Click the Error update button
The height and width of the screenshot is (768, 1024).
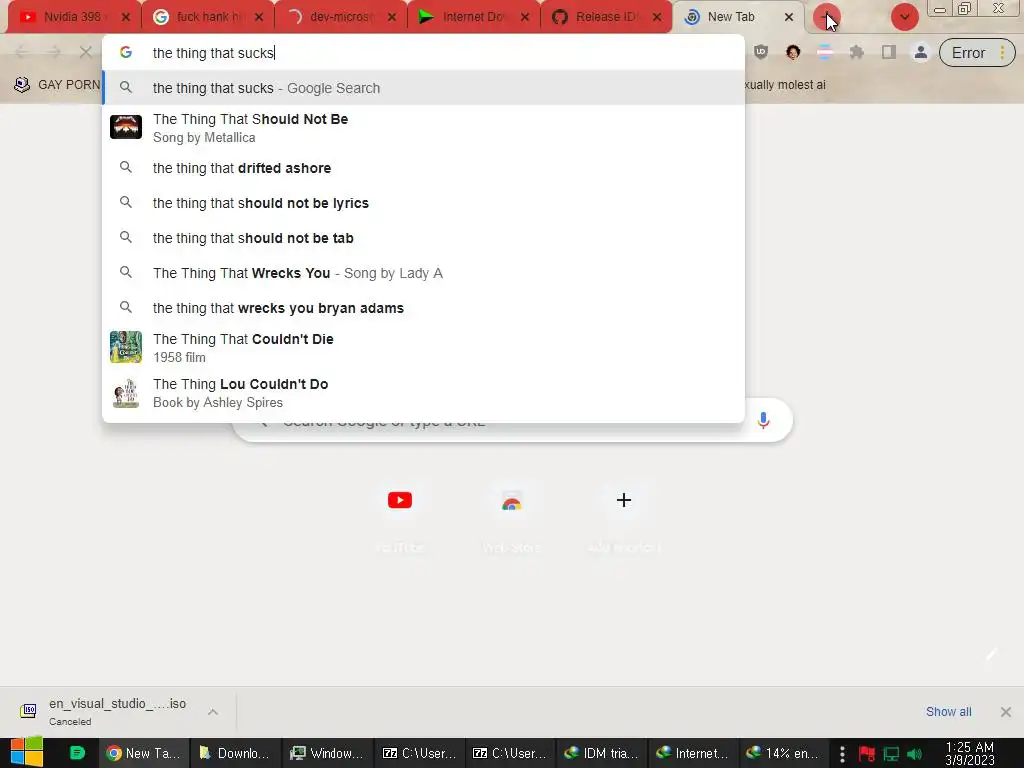tap(976, 53)
